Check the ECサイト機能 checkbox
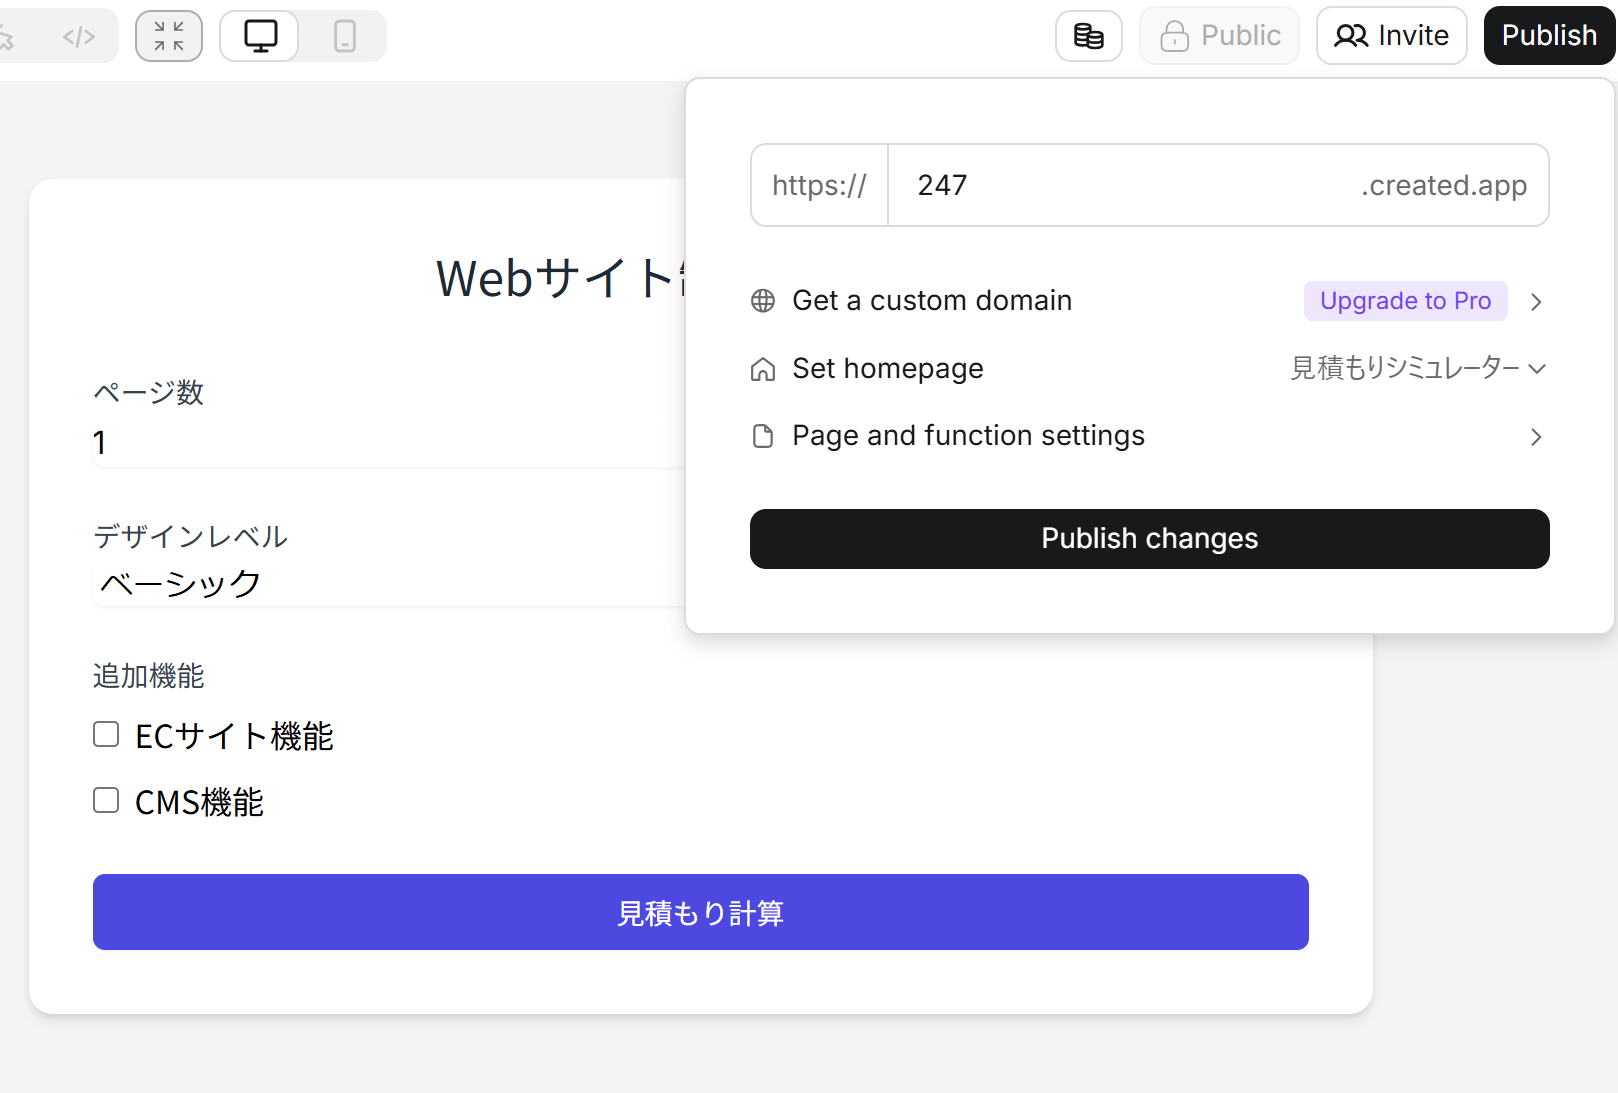1618x1093 pixels. (105, 733)
